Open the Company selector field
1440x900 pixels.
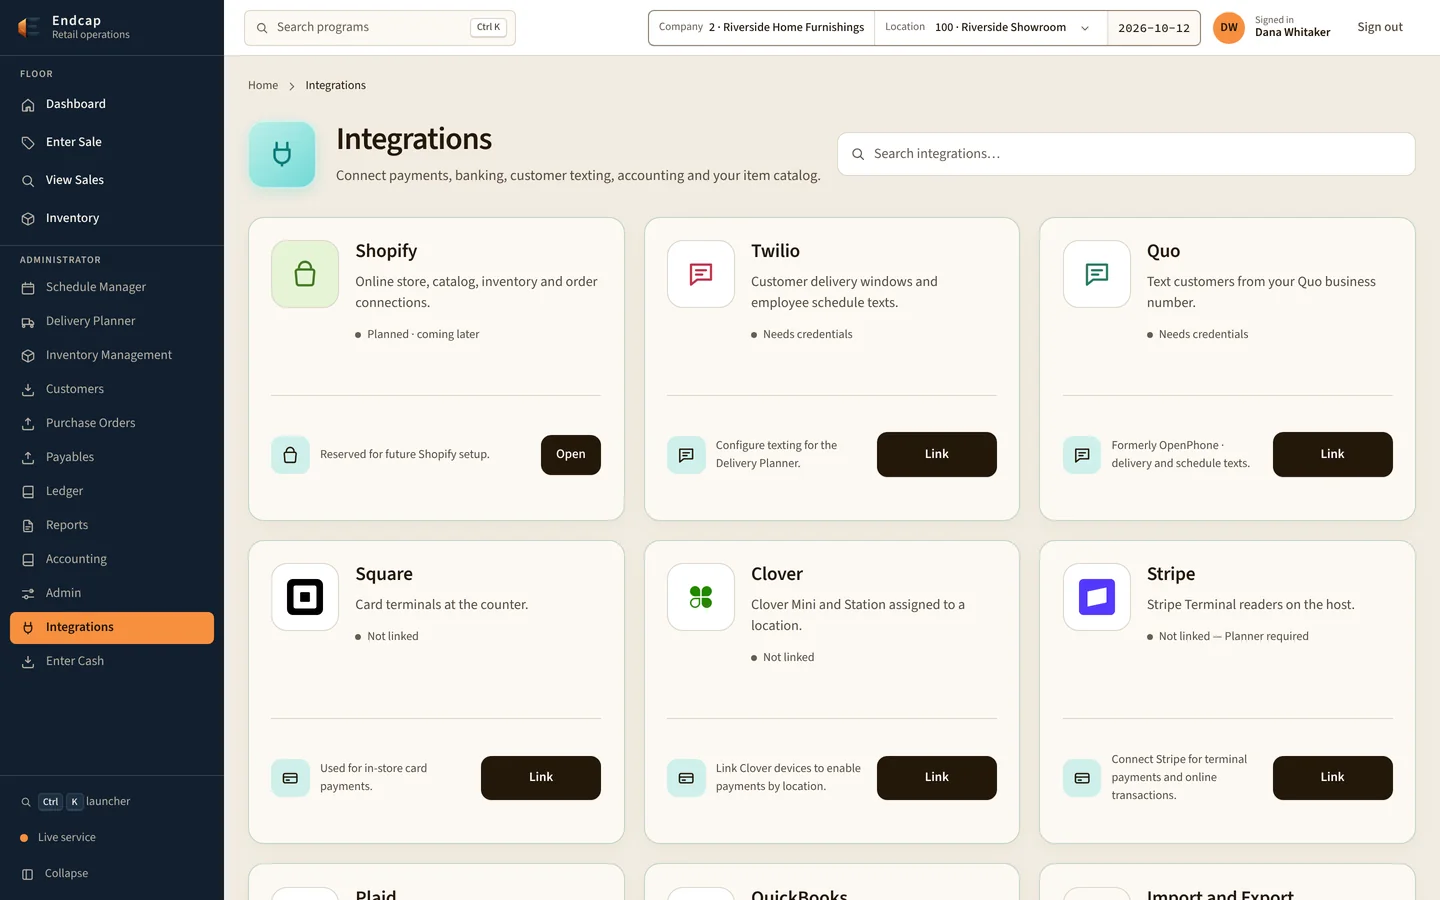[x=762, y=28]
